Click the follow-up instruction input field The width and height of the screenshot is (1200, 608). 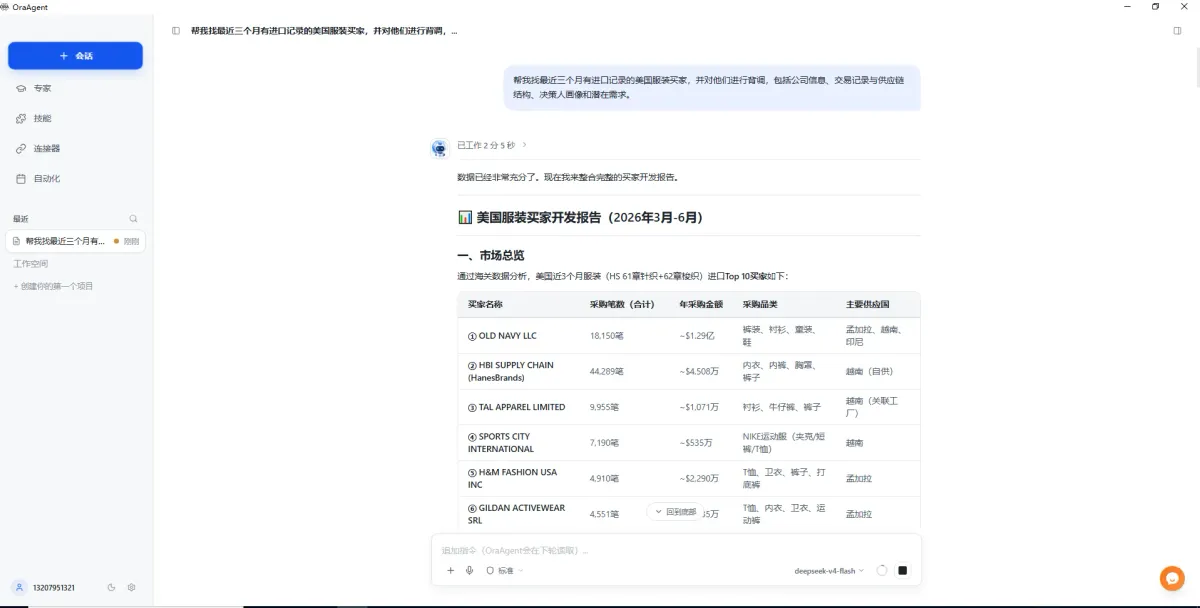676,550
